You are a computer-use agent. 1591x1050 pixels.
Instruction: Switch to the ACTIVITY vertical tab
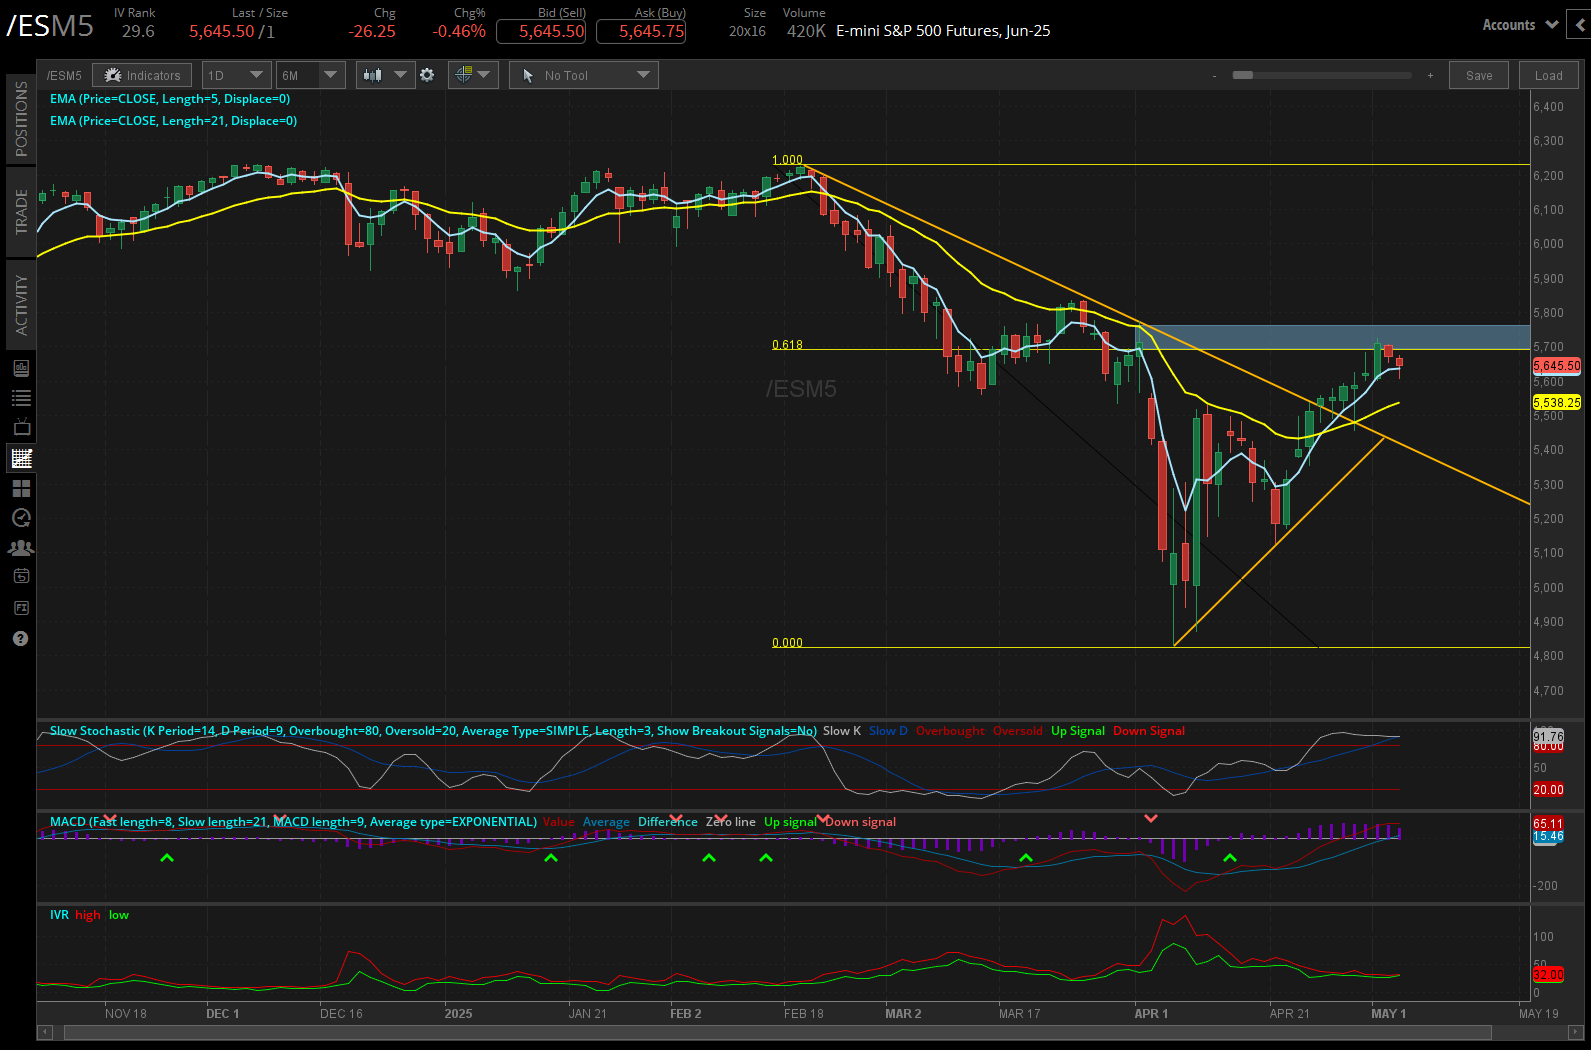[21, 306]
